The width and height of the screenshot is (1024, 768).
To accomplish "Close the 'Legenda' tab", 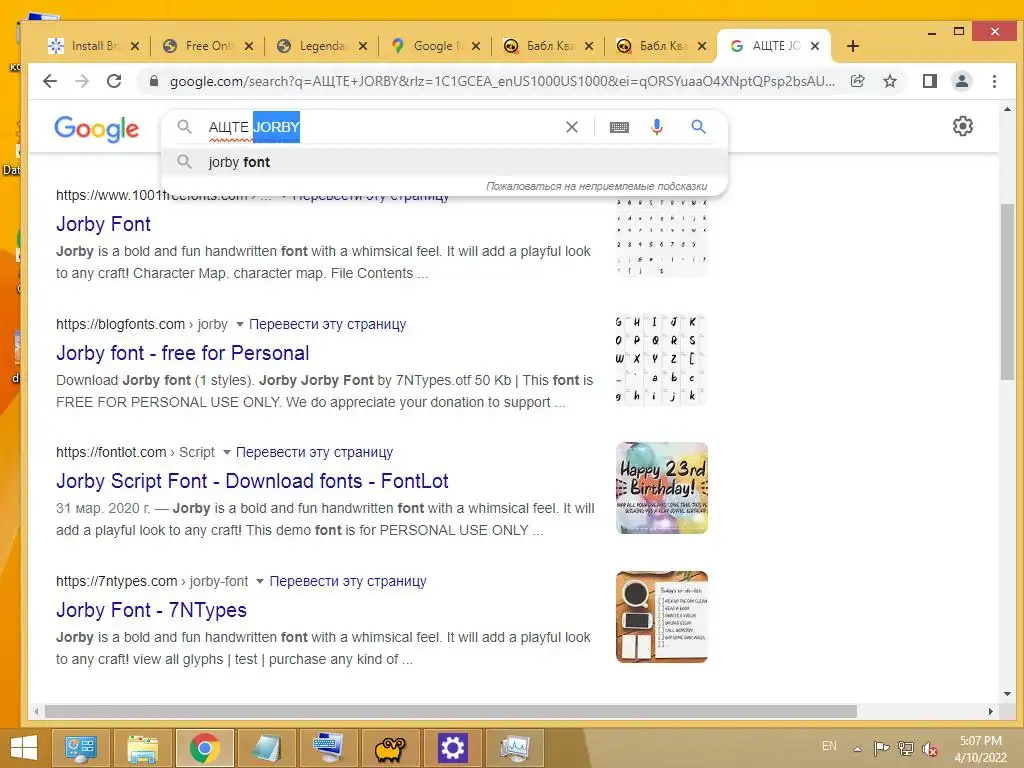I will 363,46.
